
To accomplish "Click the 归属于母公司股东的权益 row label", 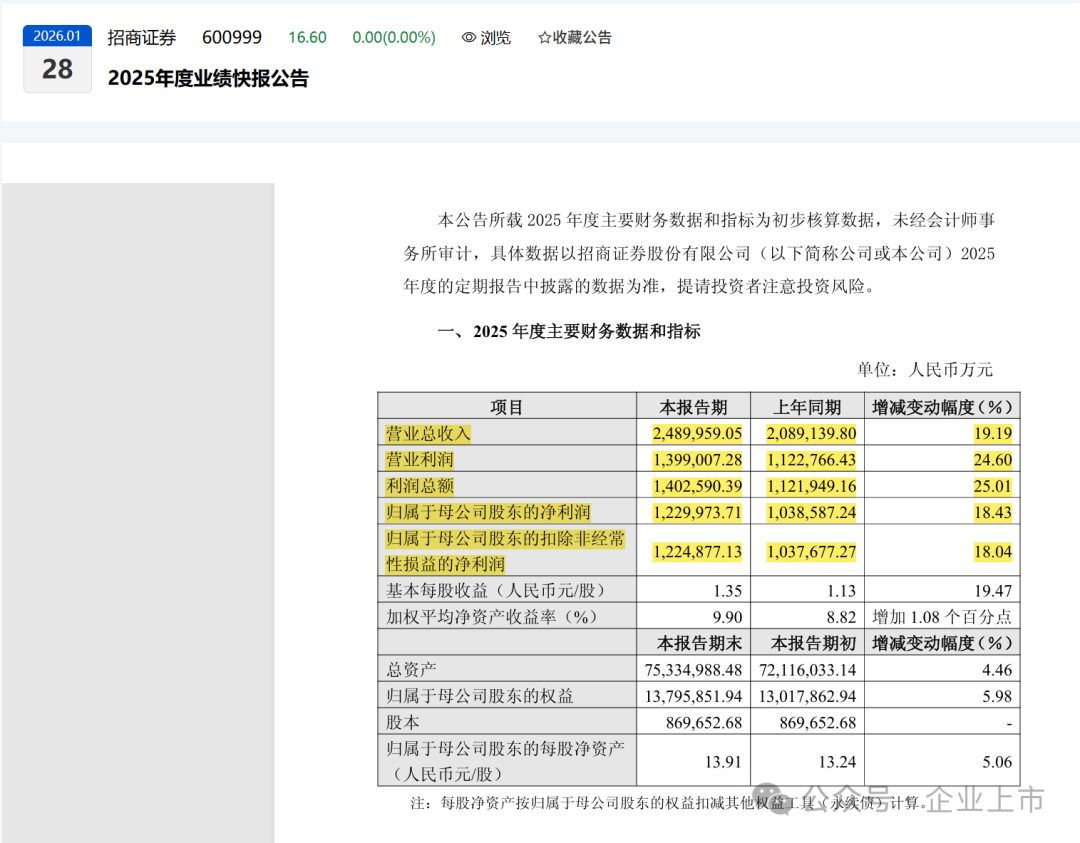I will pyautogui.click(x=479, y=696).
